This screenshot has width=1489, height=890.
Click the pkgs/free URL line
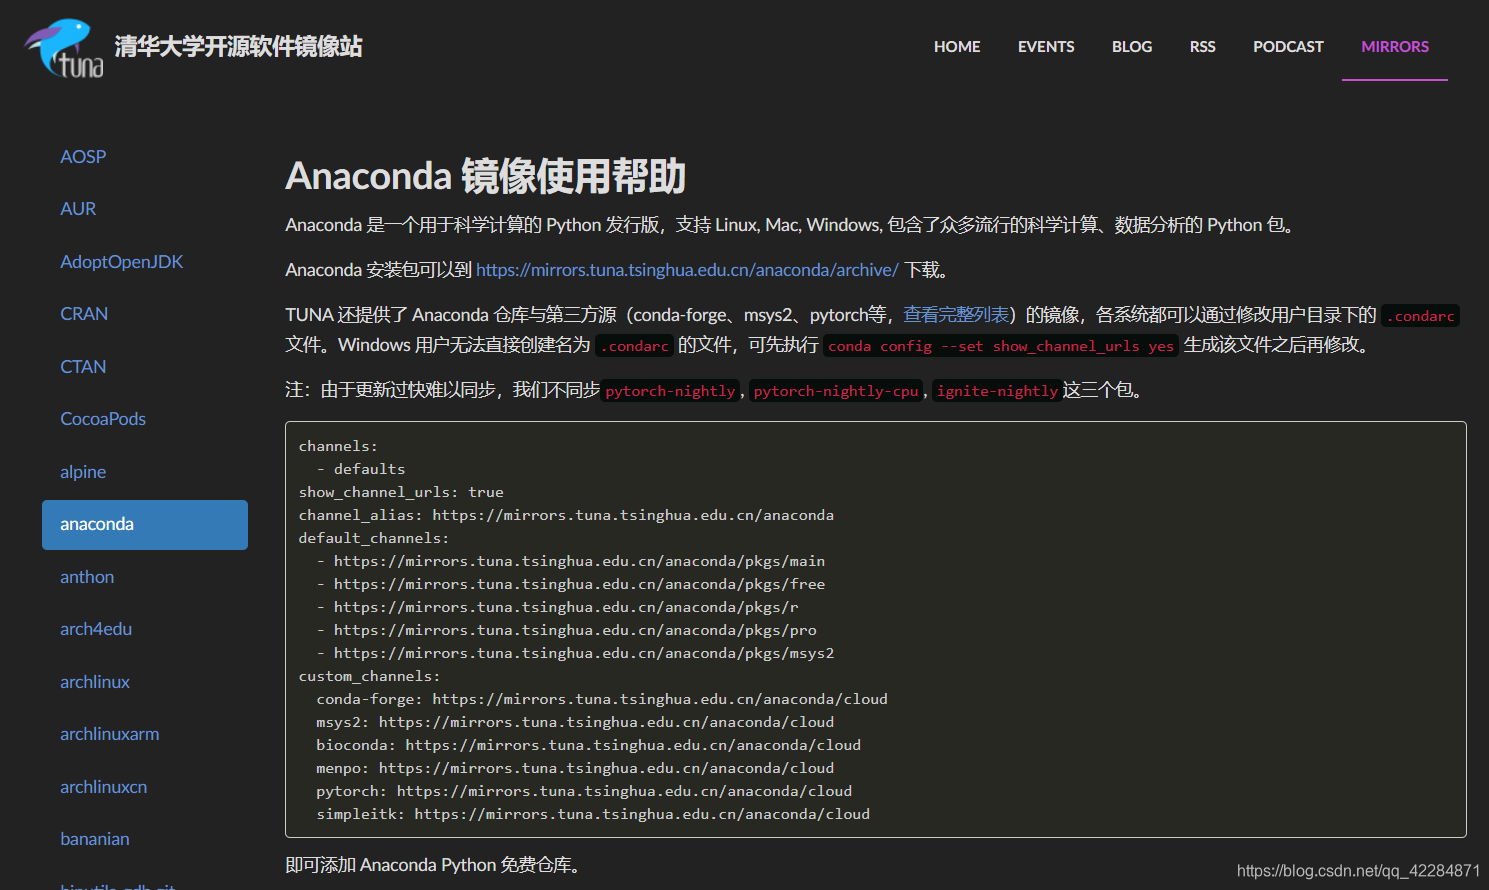click(571, 584)
